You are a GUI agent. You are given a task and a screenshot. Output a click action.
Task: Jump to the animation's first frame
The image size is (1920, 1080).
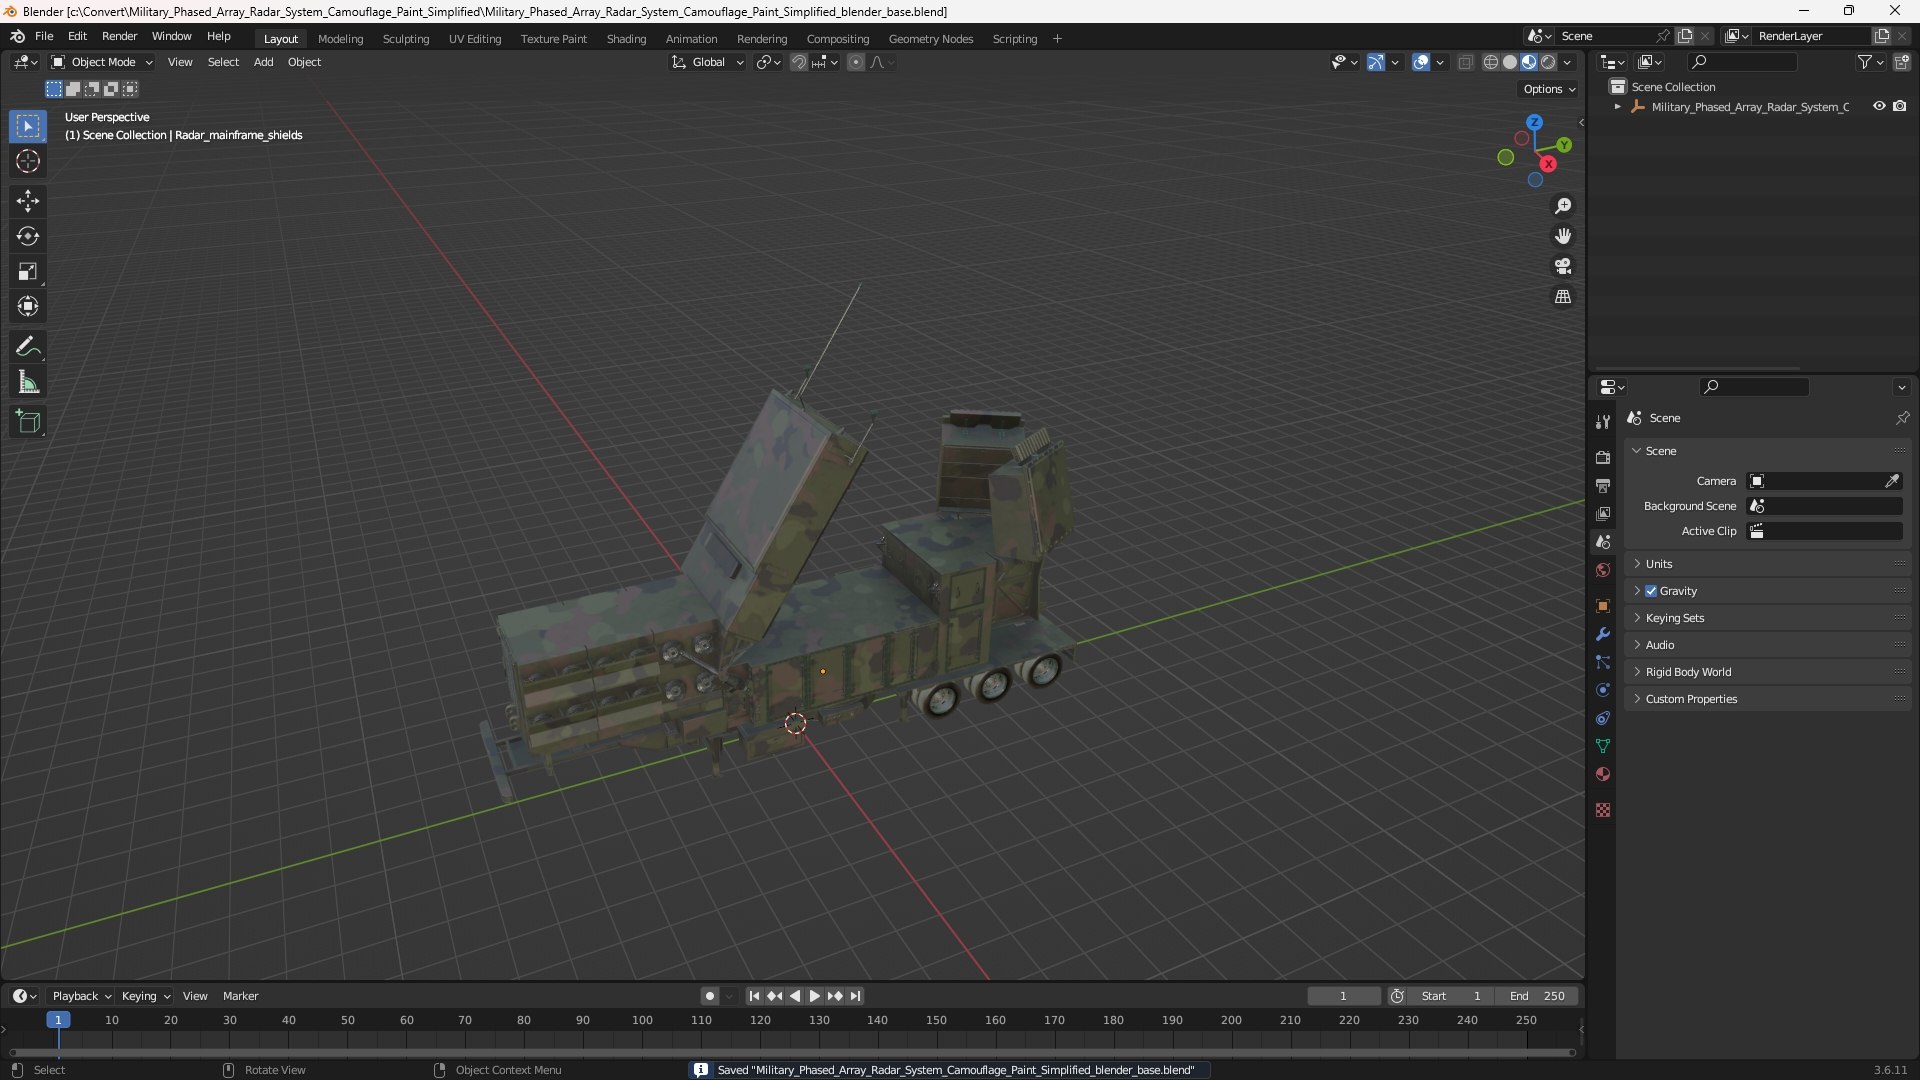pyautogui.click(x=754, y=996)
